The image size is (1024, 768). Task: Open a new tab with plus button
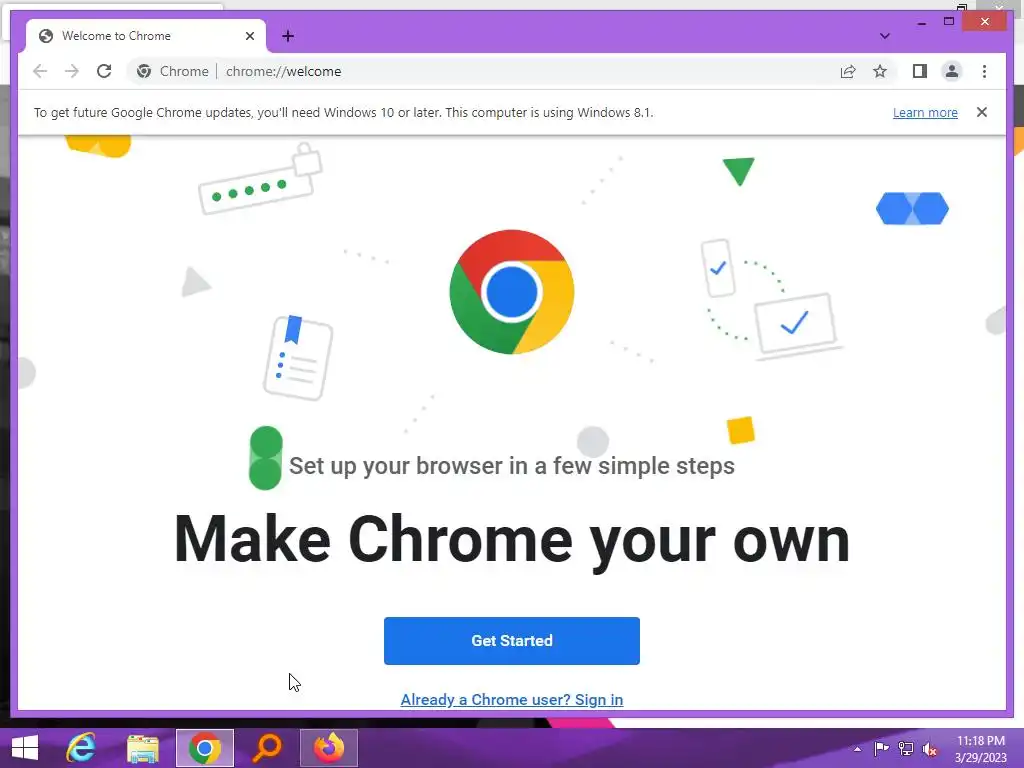[288, 36]
